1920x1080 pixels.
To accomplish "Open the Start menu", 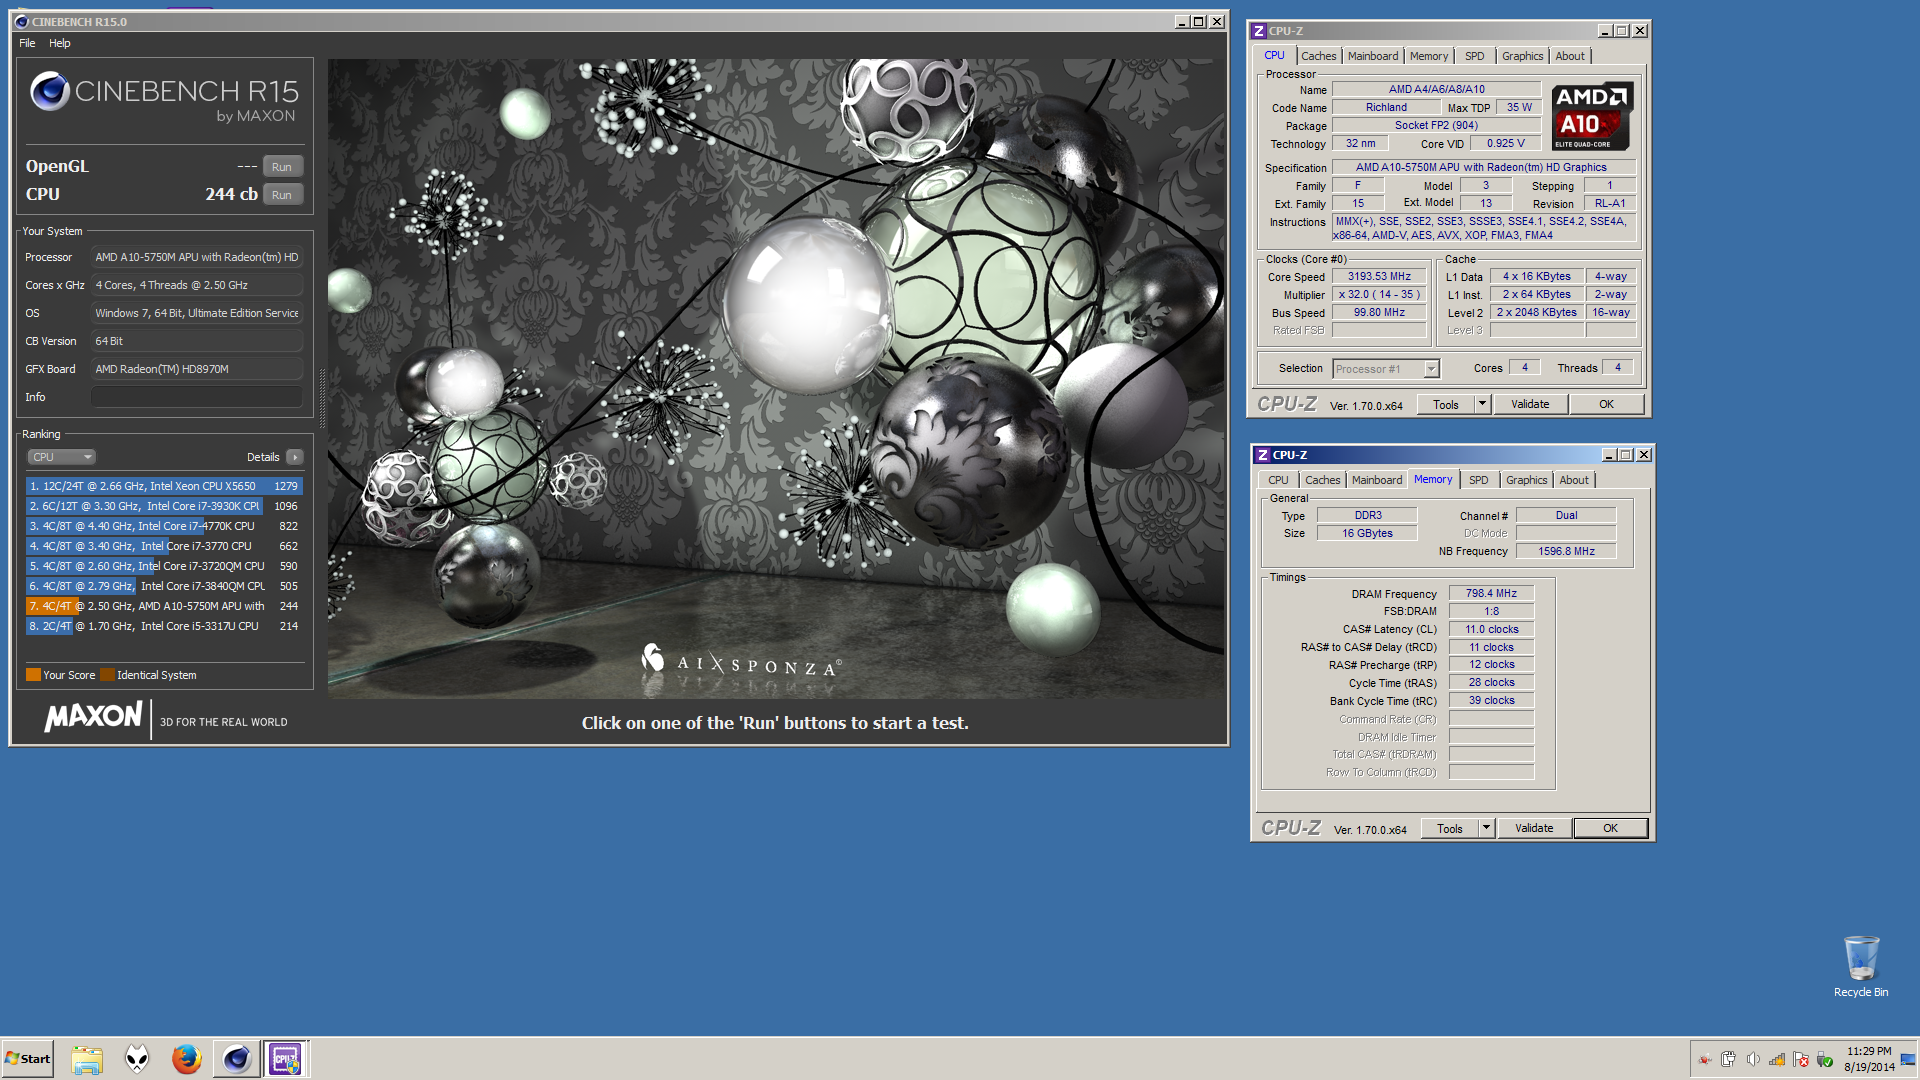I will [x=28, y=1059].
